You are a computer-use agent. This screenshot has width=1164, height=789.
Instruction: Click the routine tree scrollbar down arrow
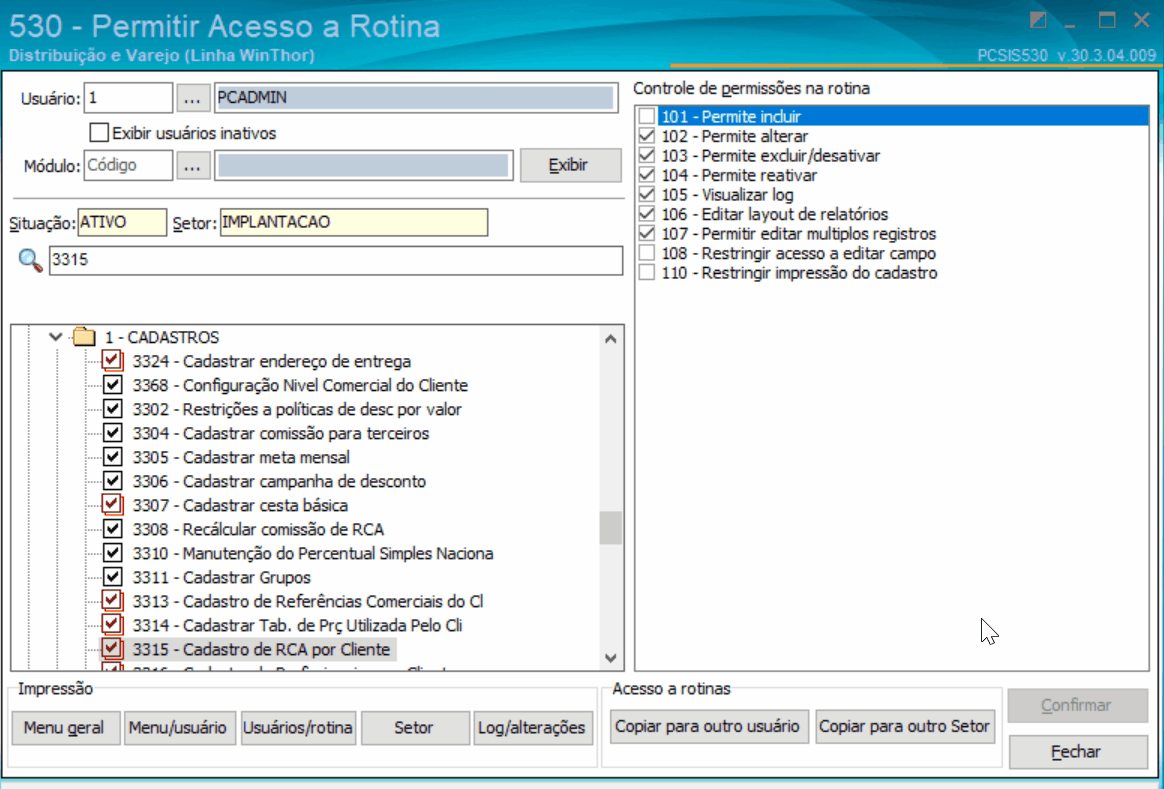[x=611, y=658]
